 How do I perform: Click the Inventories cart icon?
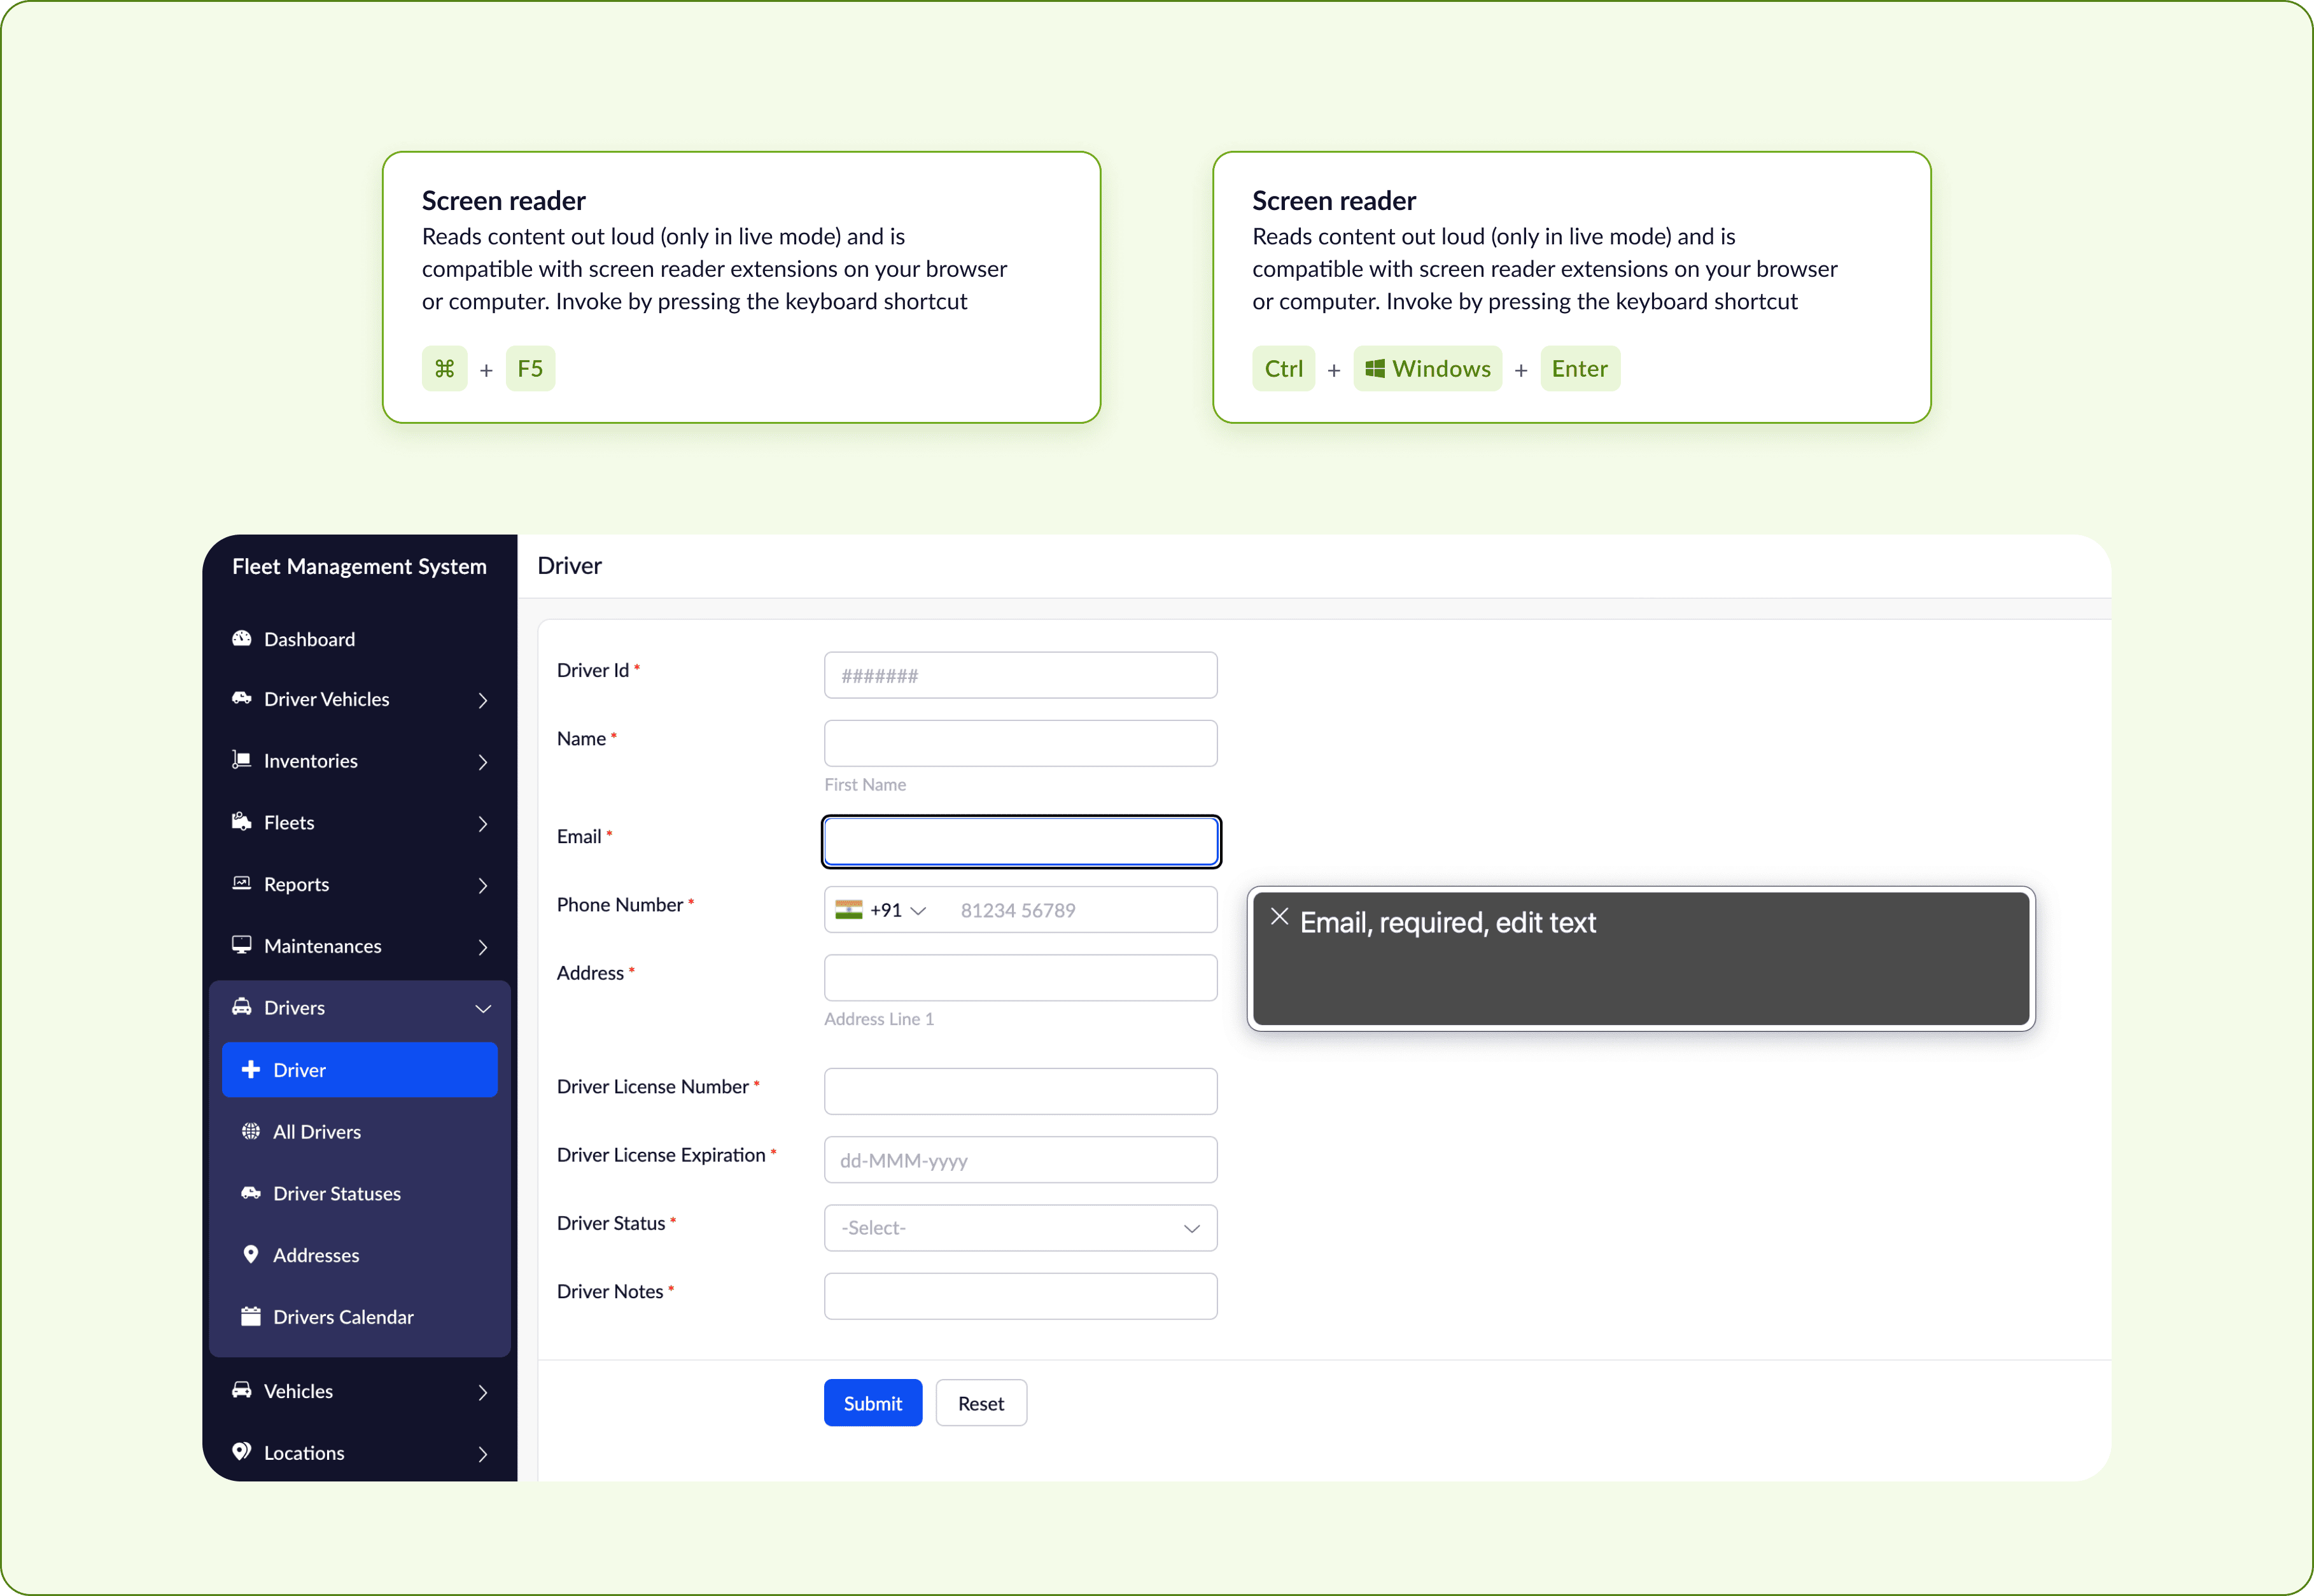[241, 760]
